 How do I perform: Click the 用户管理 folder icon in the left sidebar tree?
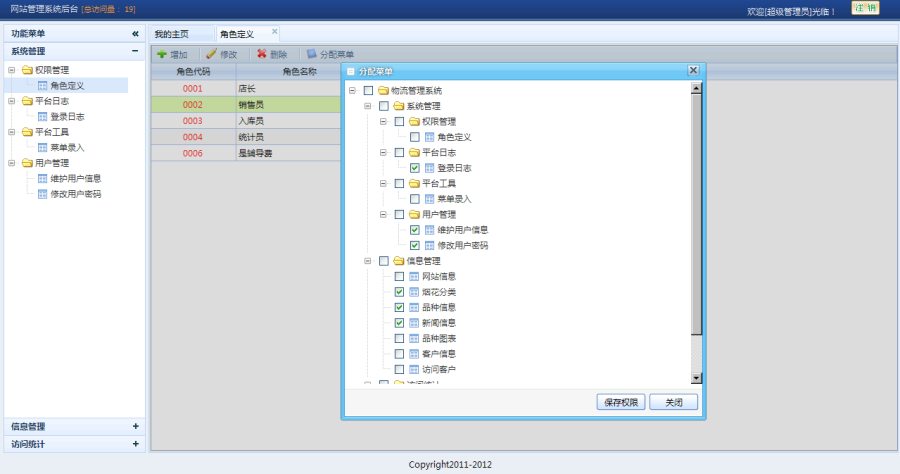[x=27, y=163]
